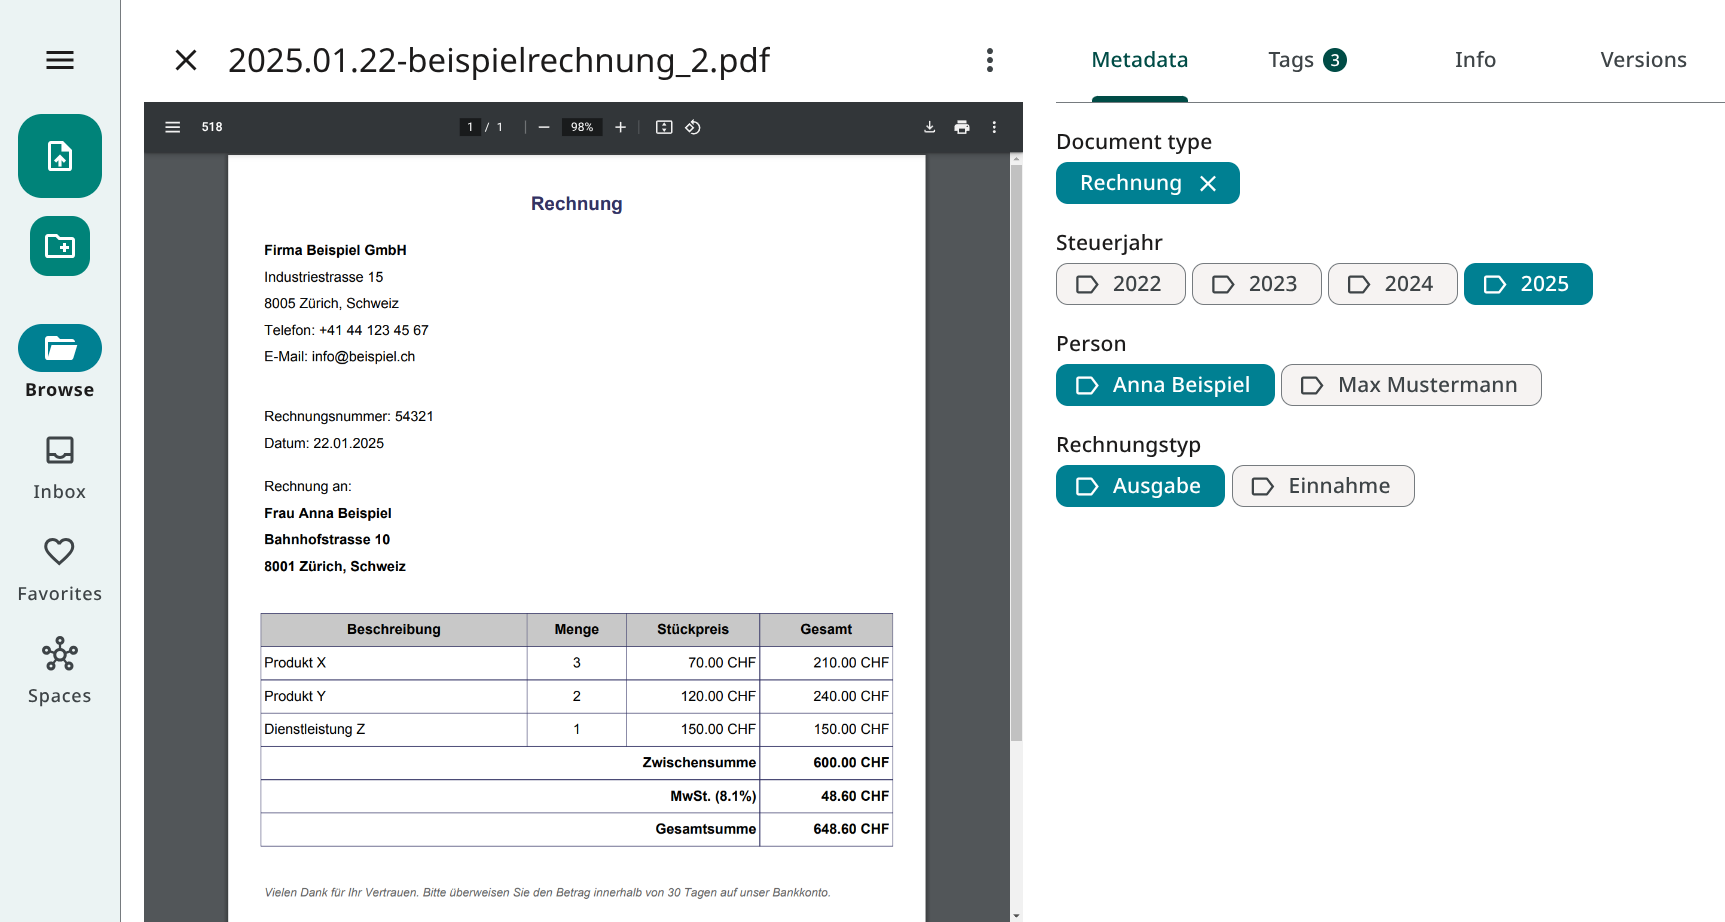Open PDF viewer more actions menu

click(x=994, y=127)
